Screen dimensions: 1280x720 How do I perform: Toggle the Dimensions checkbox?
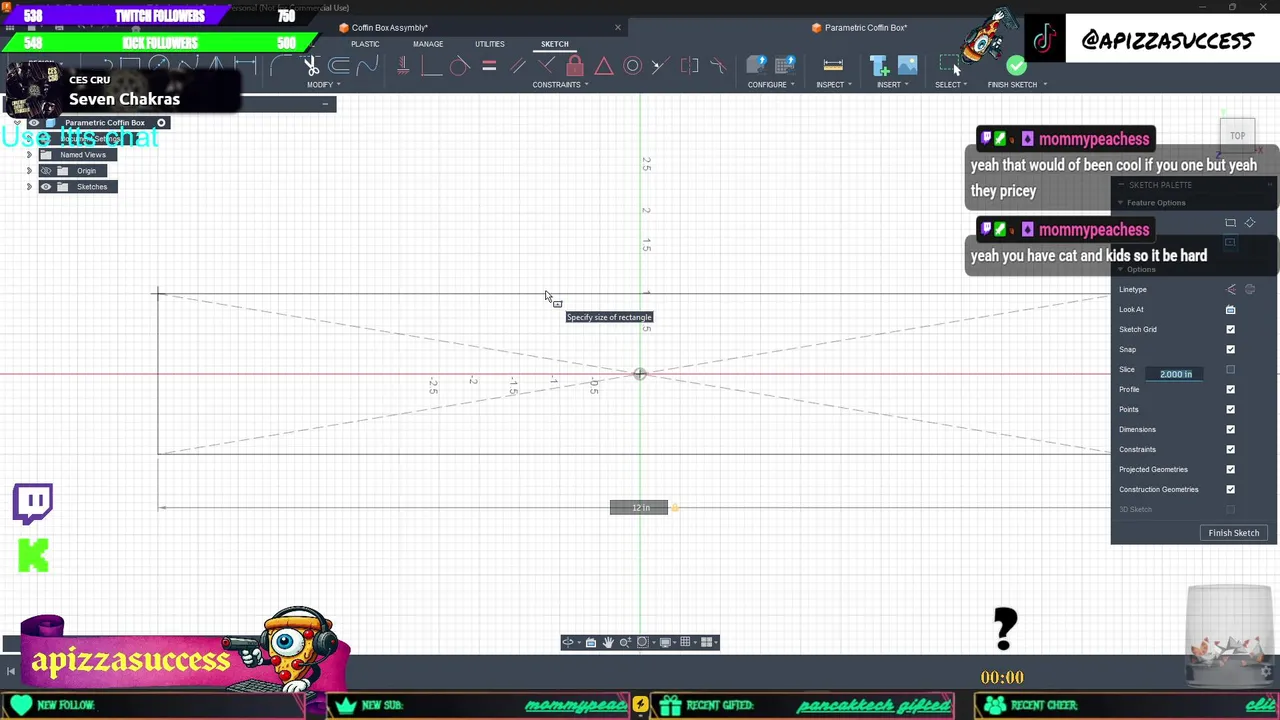coord(1231,430)
